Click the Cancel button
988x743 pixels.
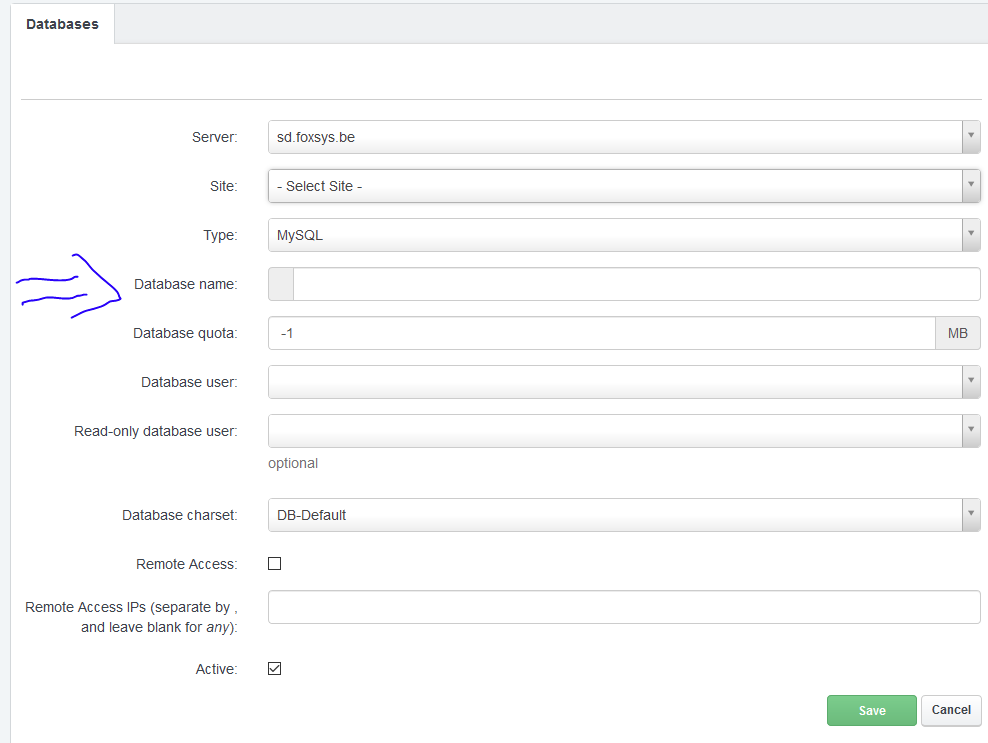(x=951, y=710)
